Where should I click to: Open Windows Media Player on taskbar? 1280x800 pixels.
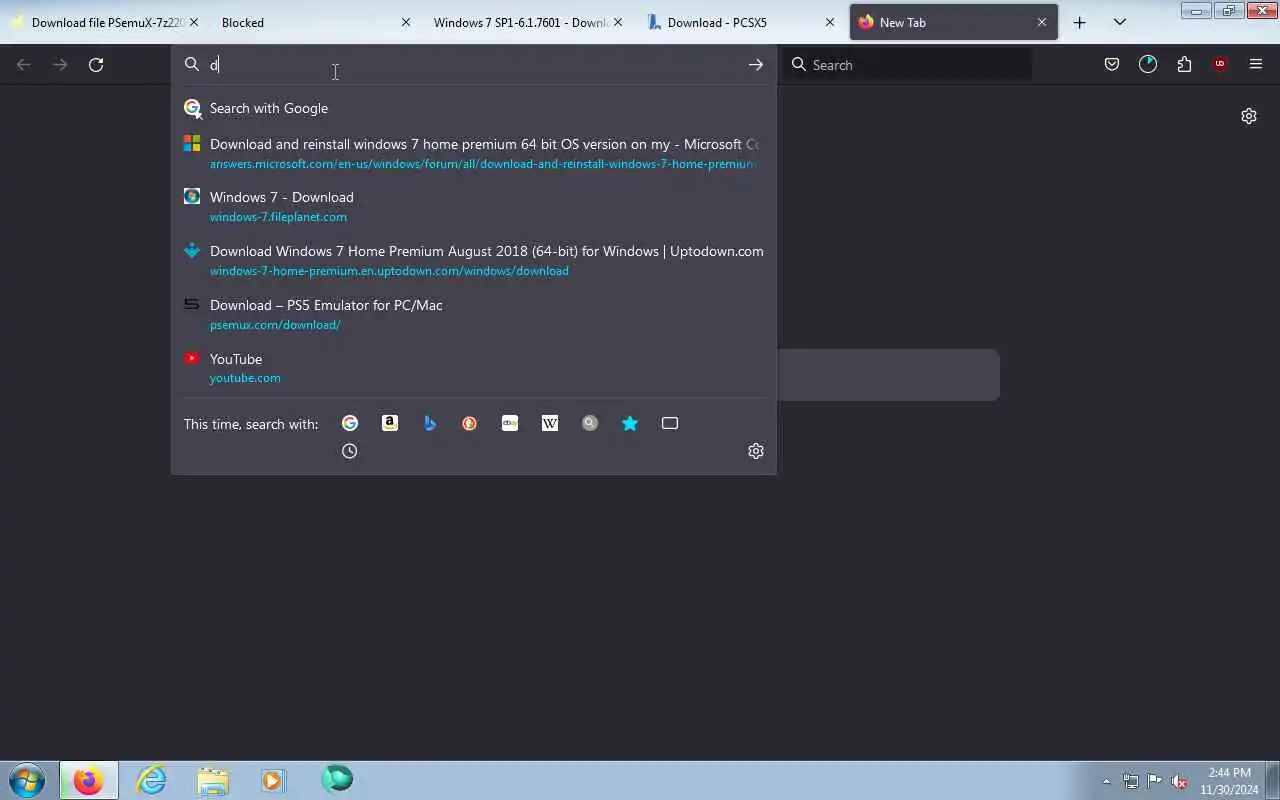[x=273, y=780]
